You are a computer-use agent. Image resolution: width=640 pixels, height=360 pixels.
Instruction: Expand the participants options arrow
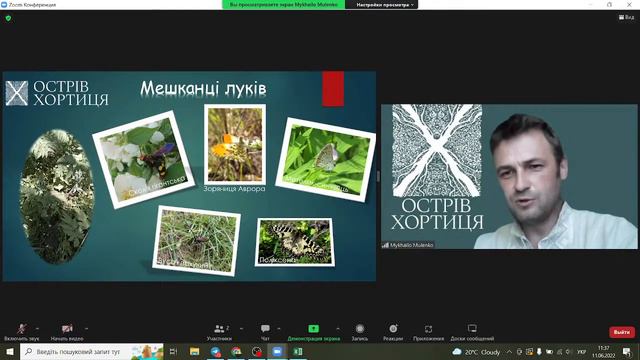tap(241, 329)
